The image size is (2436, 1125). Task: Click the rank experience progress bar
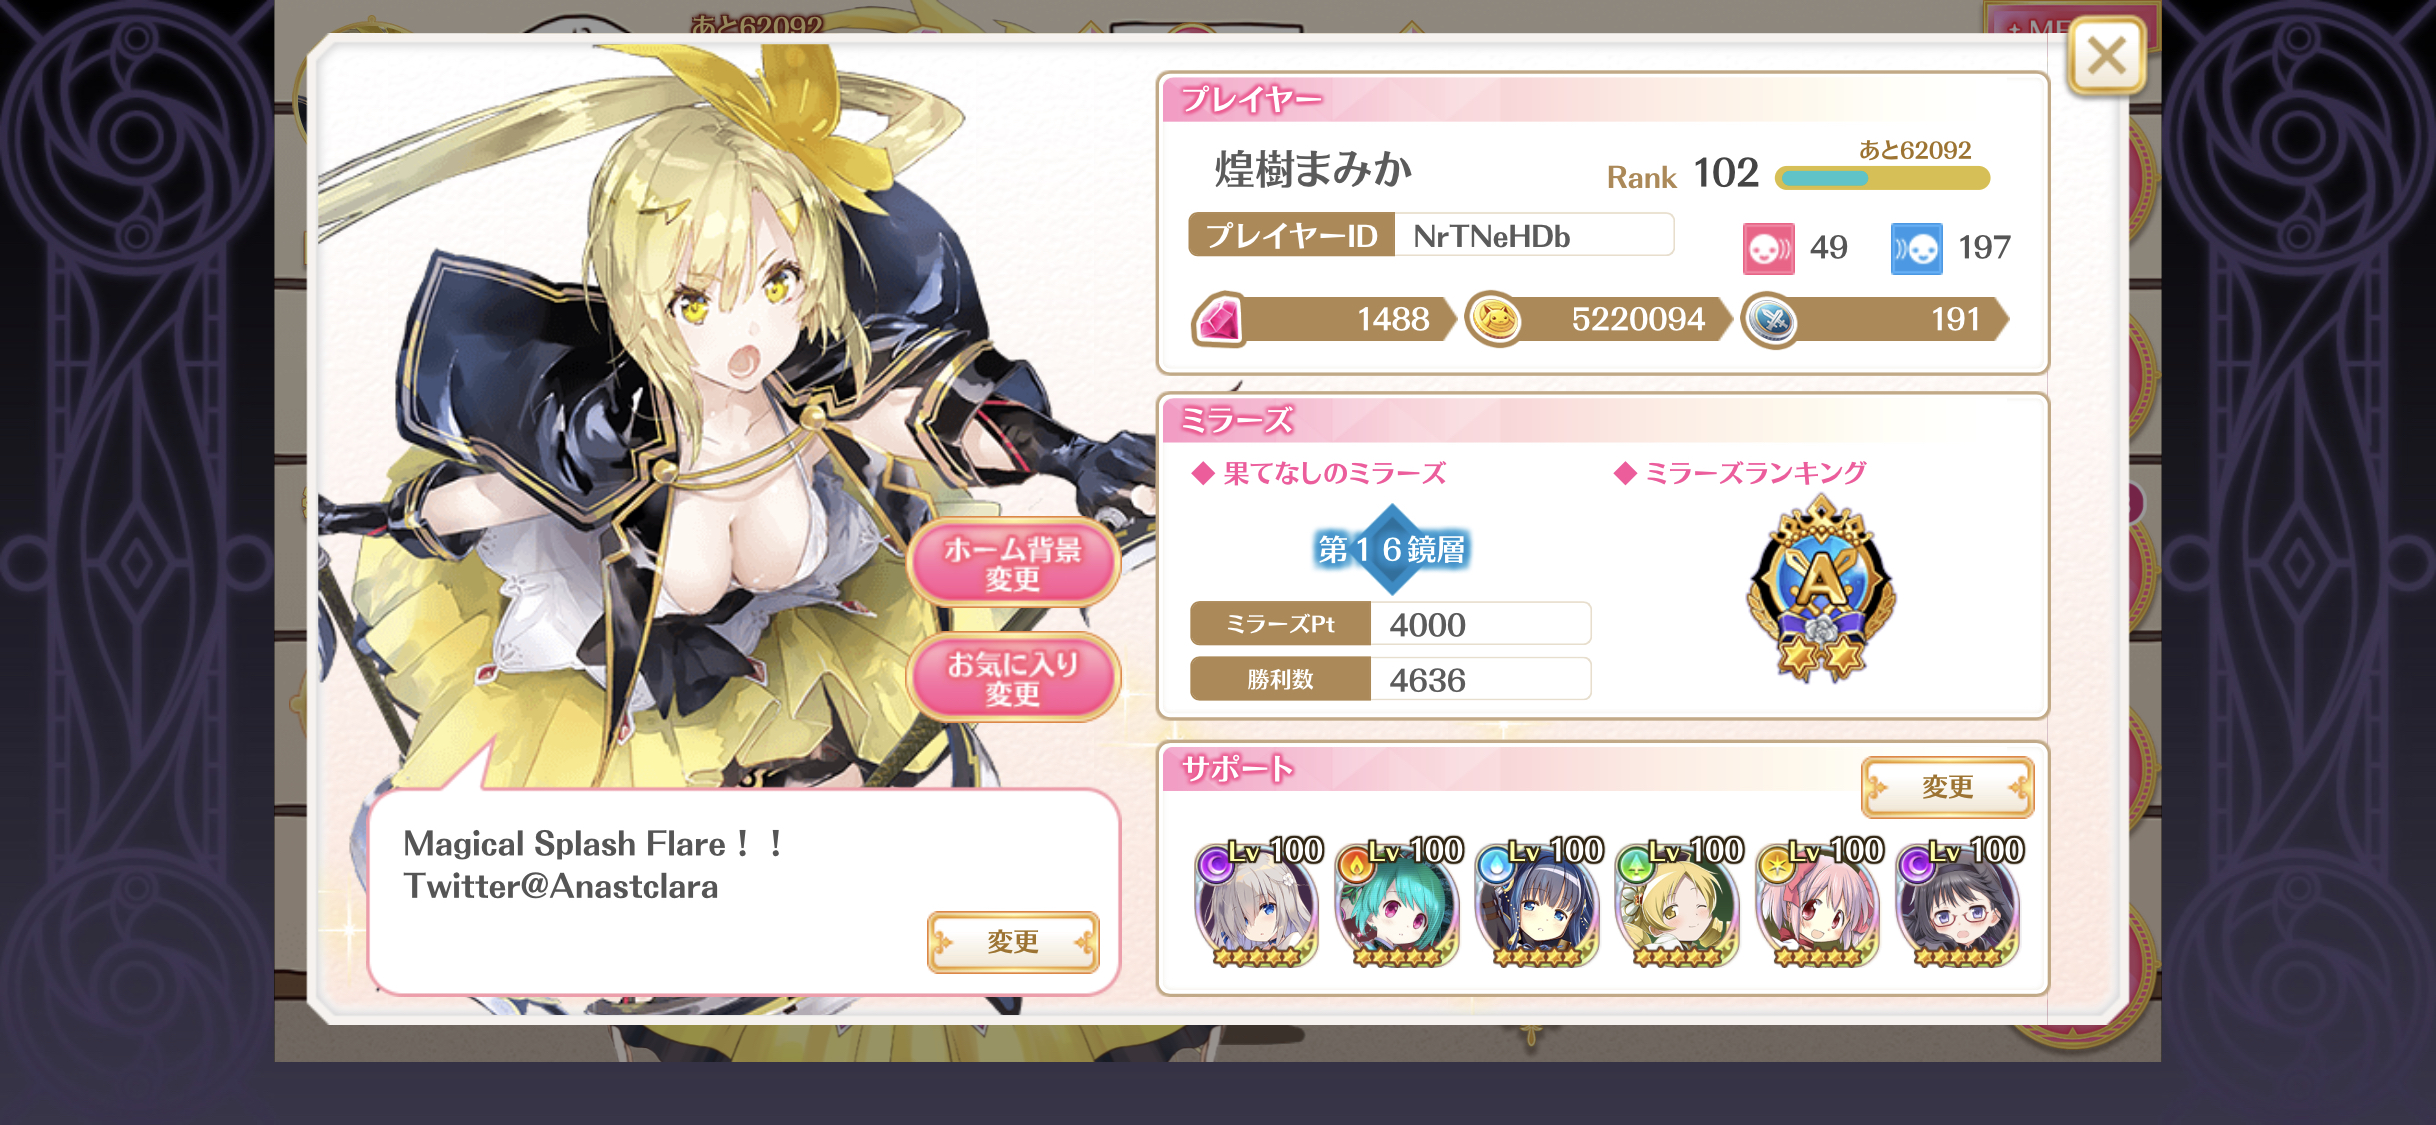1882,179
